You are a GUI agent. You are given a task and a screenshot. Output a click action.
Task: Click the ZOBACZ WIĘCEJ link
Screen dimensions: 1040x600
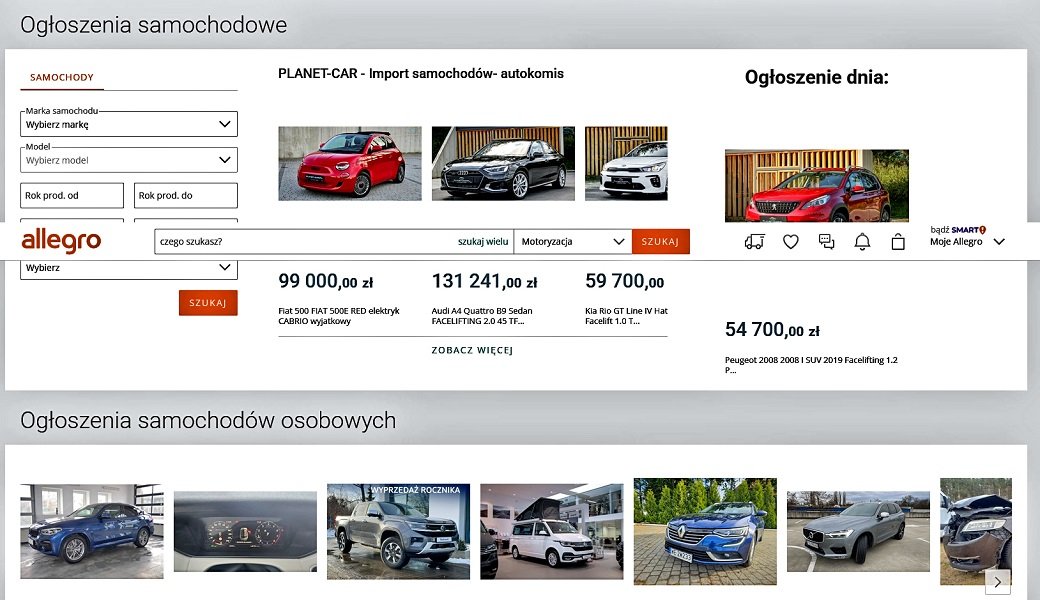[472, 351]
